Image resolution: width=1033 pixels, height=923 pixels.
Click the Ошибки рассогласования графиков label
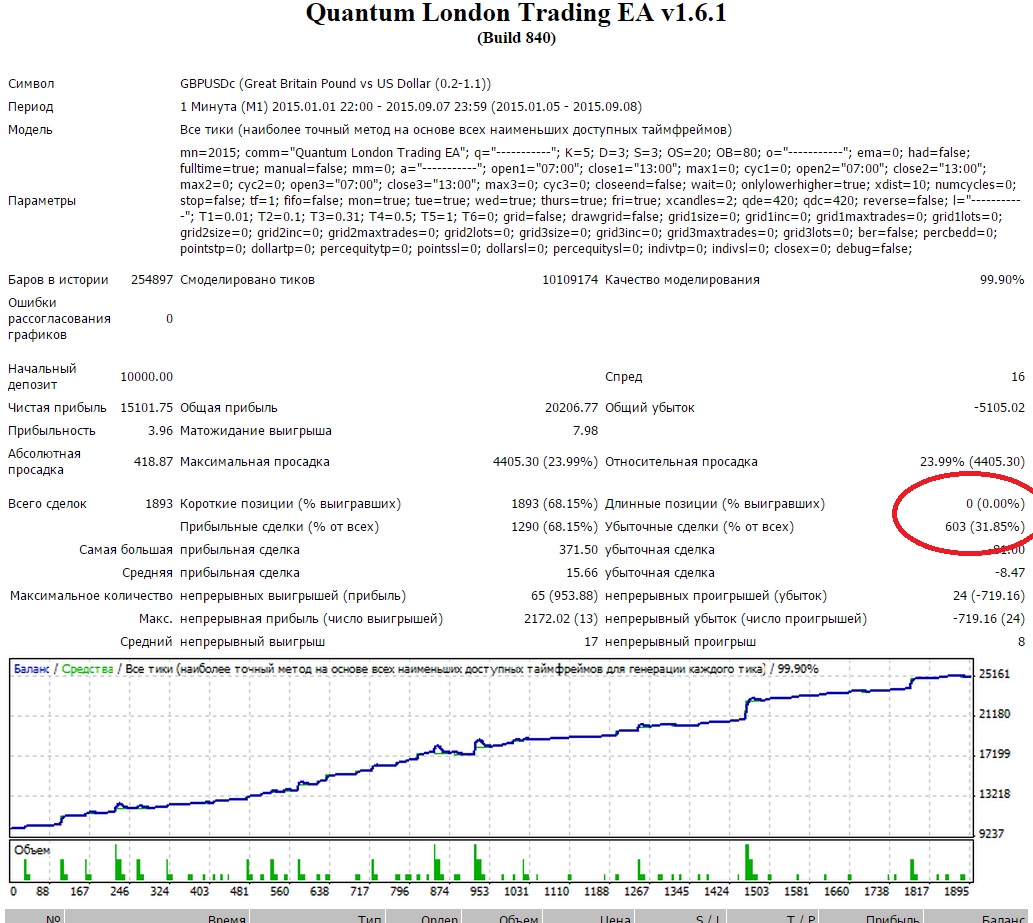coord(59,319)
